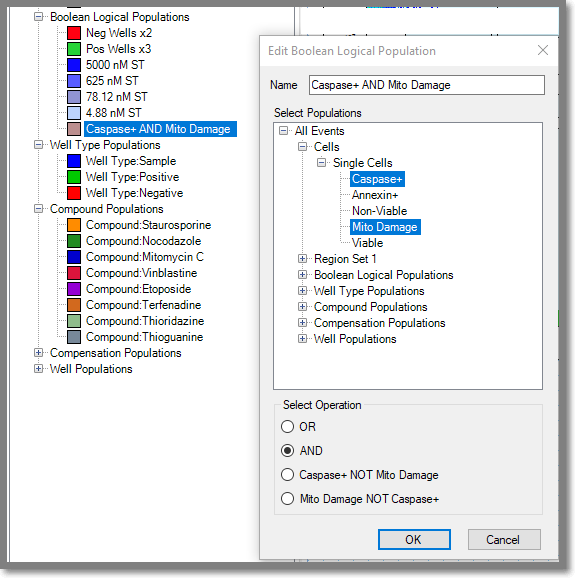
Task: Click the OK button
Action: [414, 540]
